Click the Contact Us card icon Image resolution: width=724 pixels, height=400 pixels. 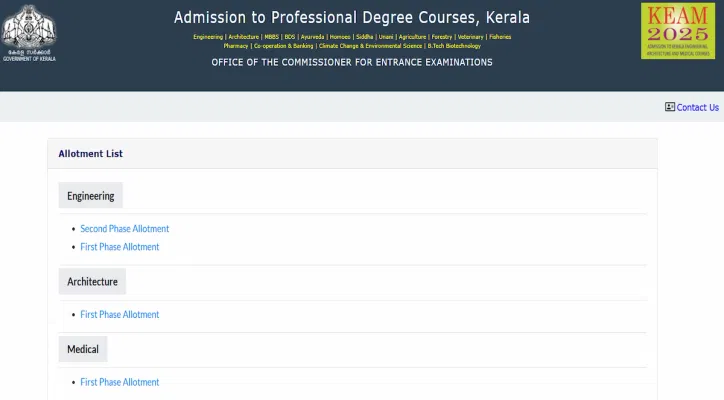point(670,107)
